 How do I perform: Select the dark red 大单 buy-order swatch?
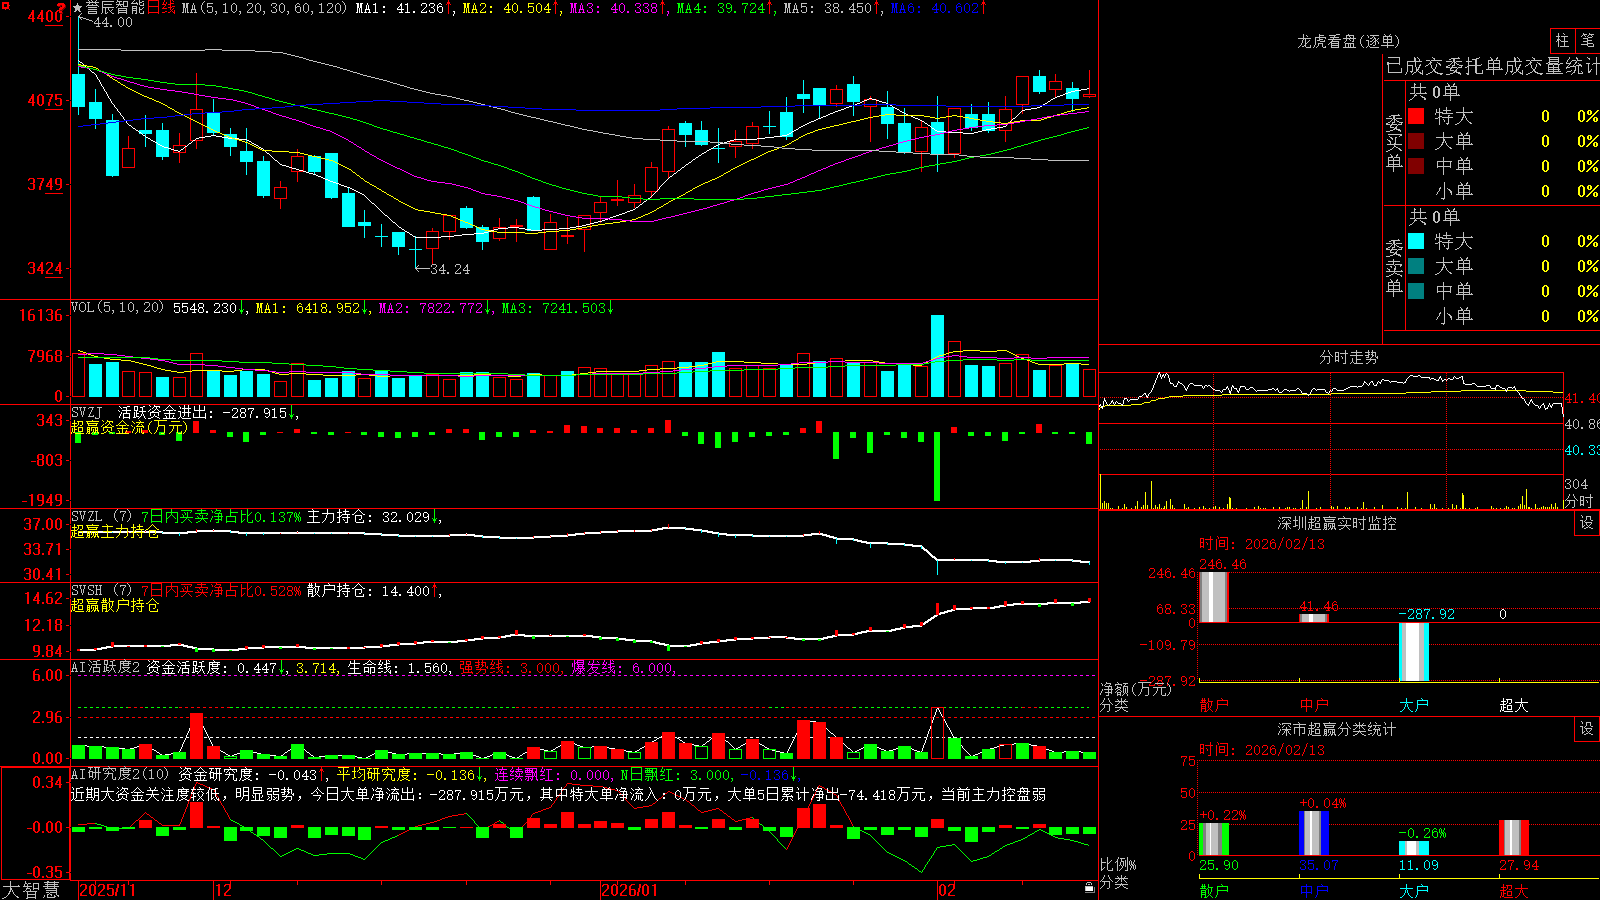(1416, 141)
